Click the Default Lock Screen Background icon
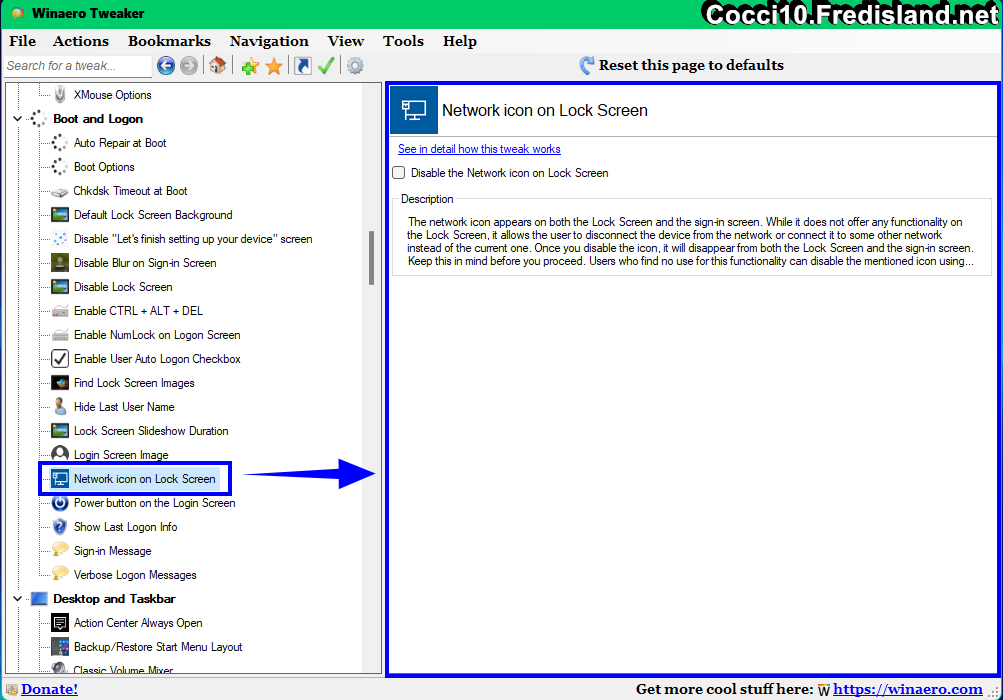 click(59, 215)
